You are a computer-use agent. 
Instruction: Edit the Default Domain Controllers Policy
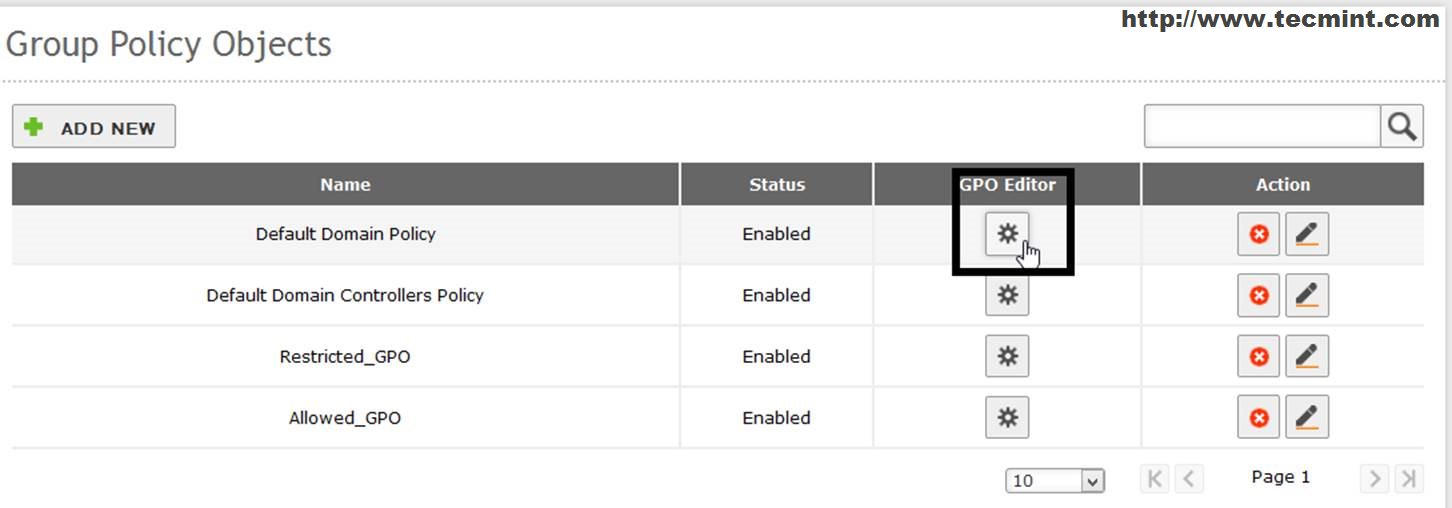(x=1306, y=295)
